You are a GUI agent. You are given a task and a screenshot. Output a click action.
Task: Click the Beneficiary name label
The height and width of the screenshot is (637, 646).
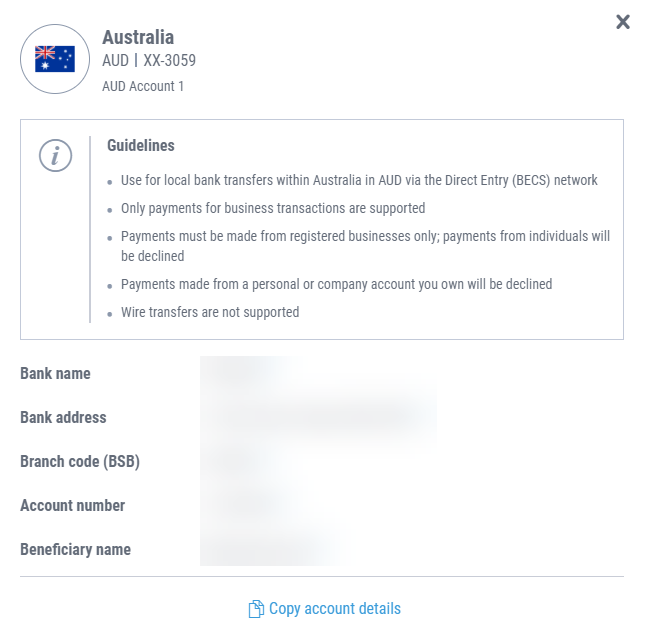coord(75,550)
